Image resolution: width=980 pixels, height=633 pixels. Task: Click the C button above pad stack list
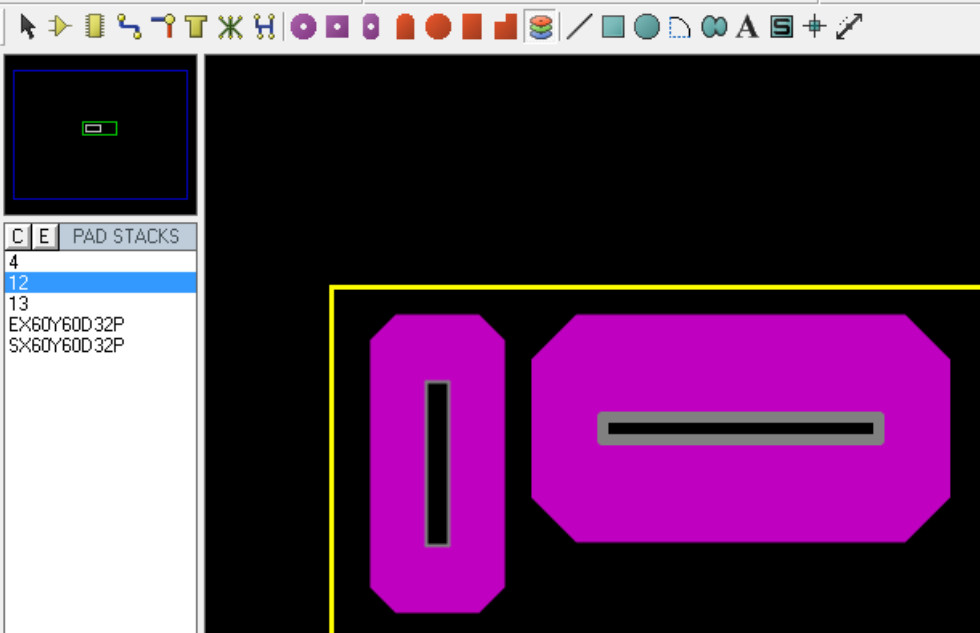(18, 237)
